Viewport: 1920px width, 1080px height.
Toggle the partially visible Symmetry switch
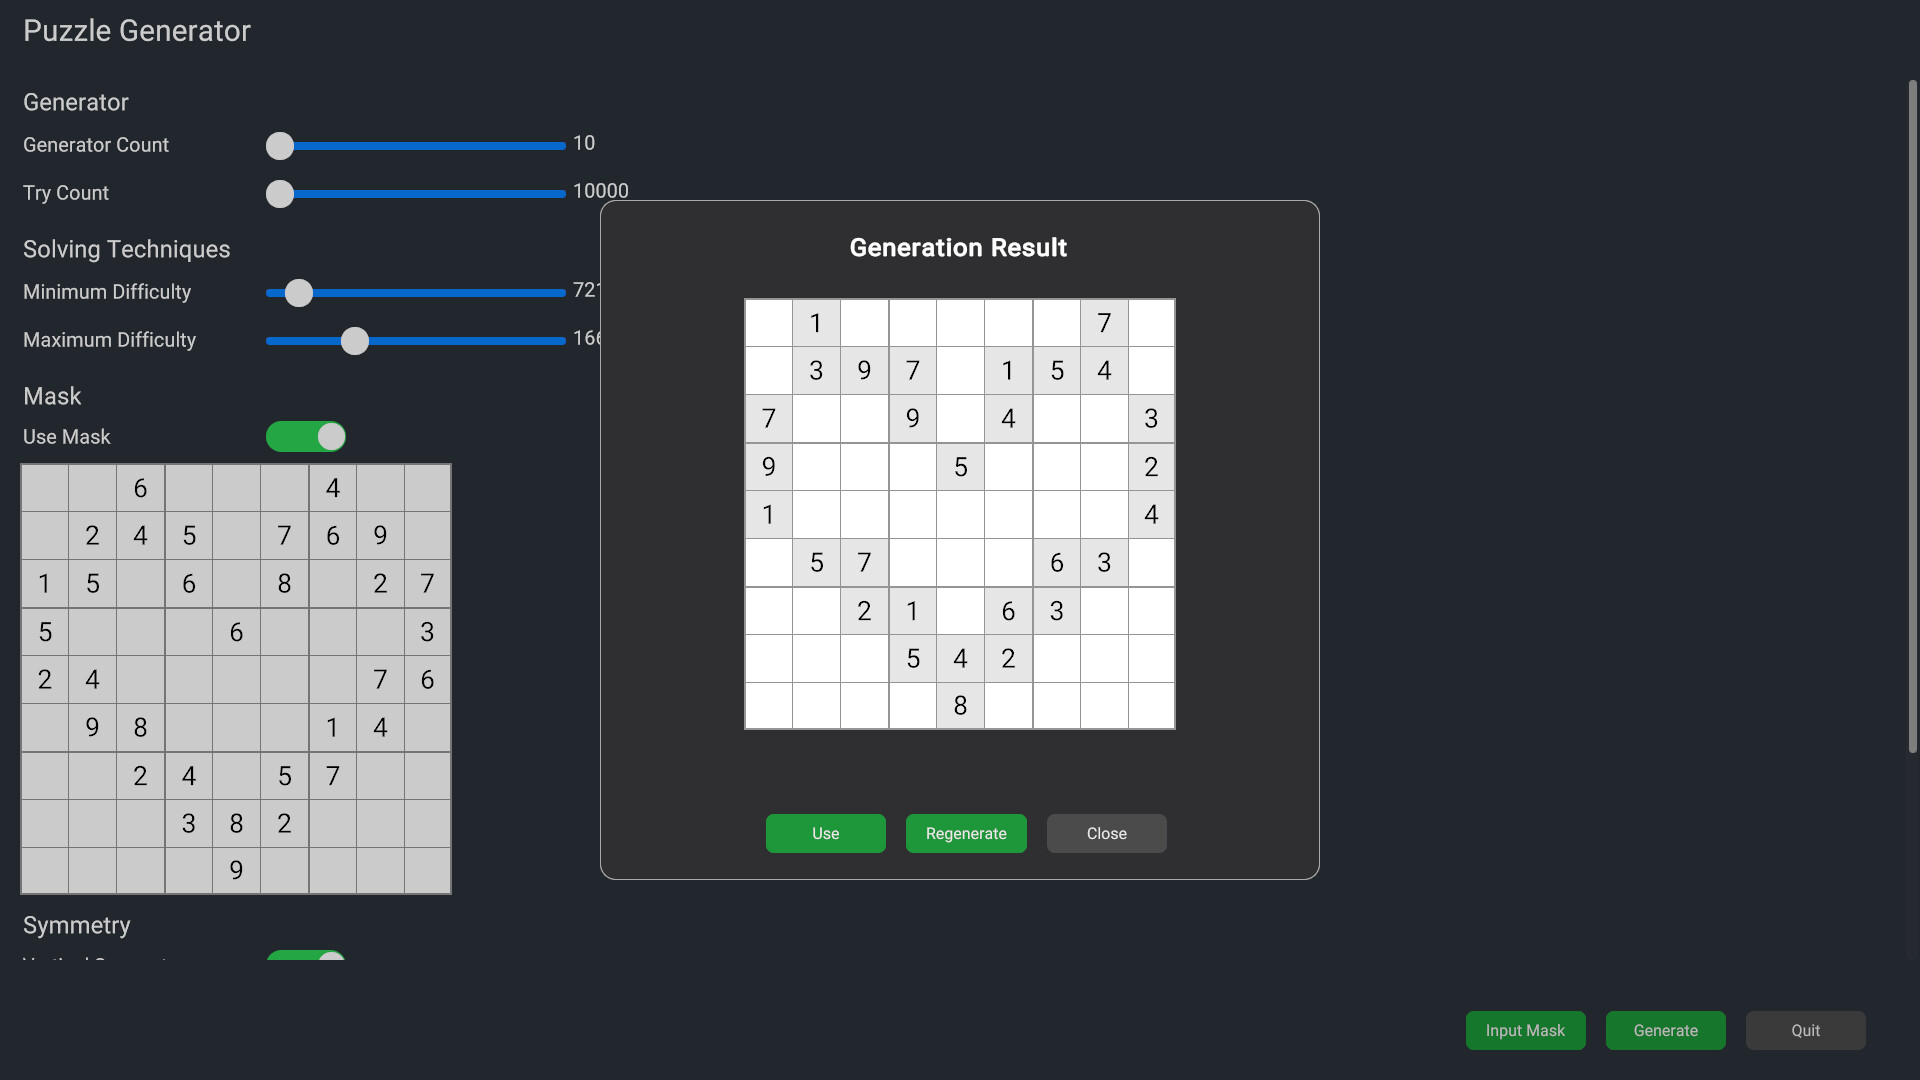[x=306, y=956]
